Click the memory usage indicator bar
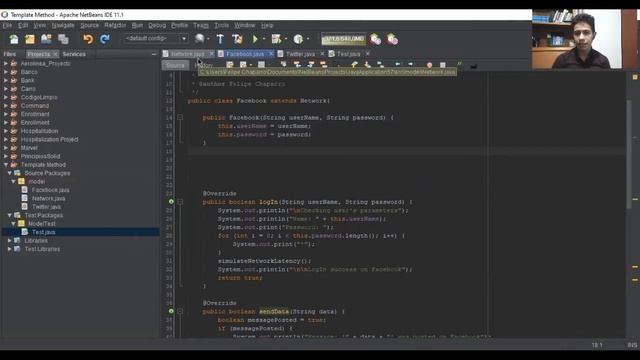This screenshot has height=360, width=640. [x=343, y=39]
